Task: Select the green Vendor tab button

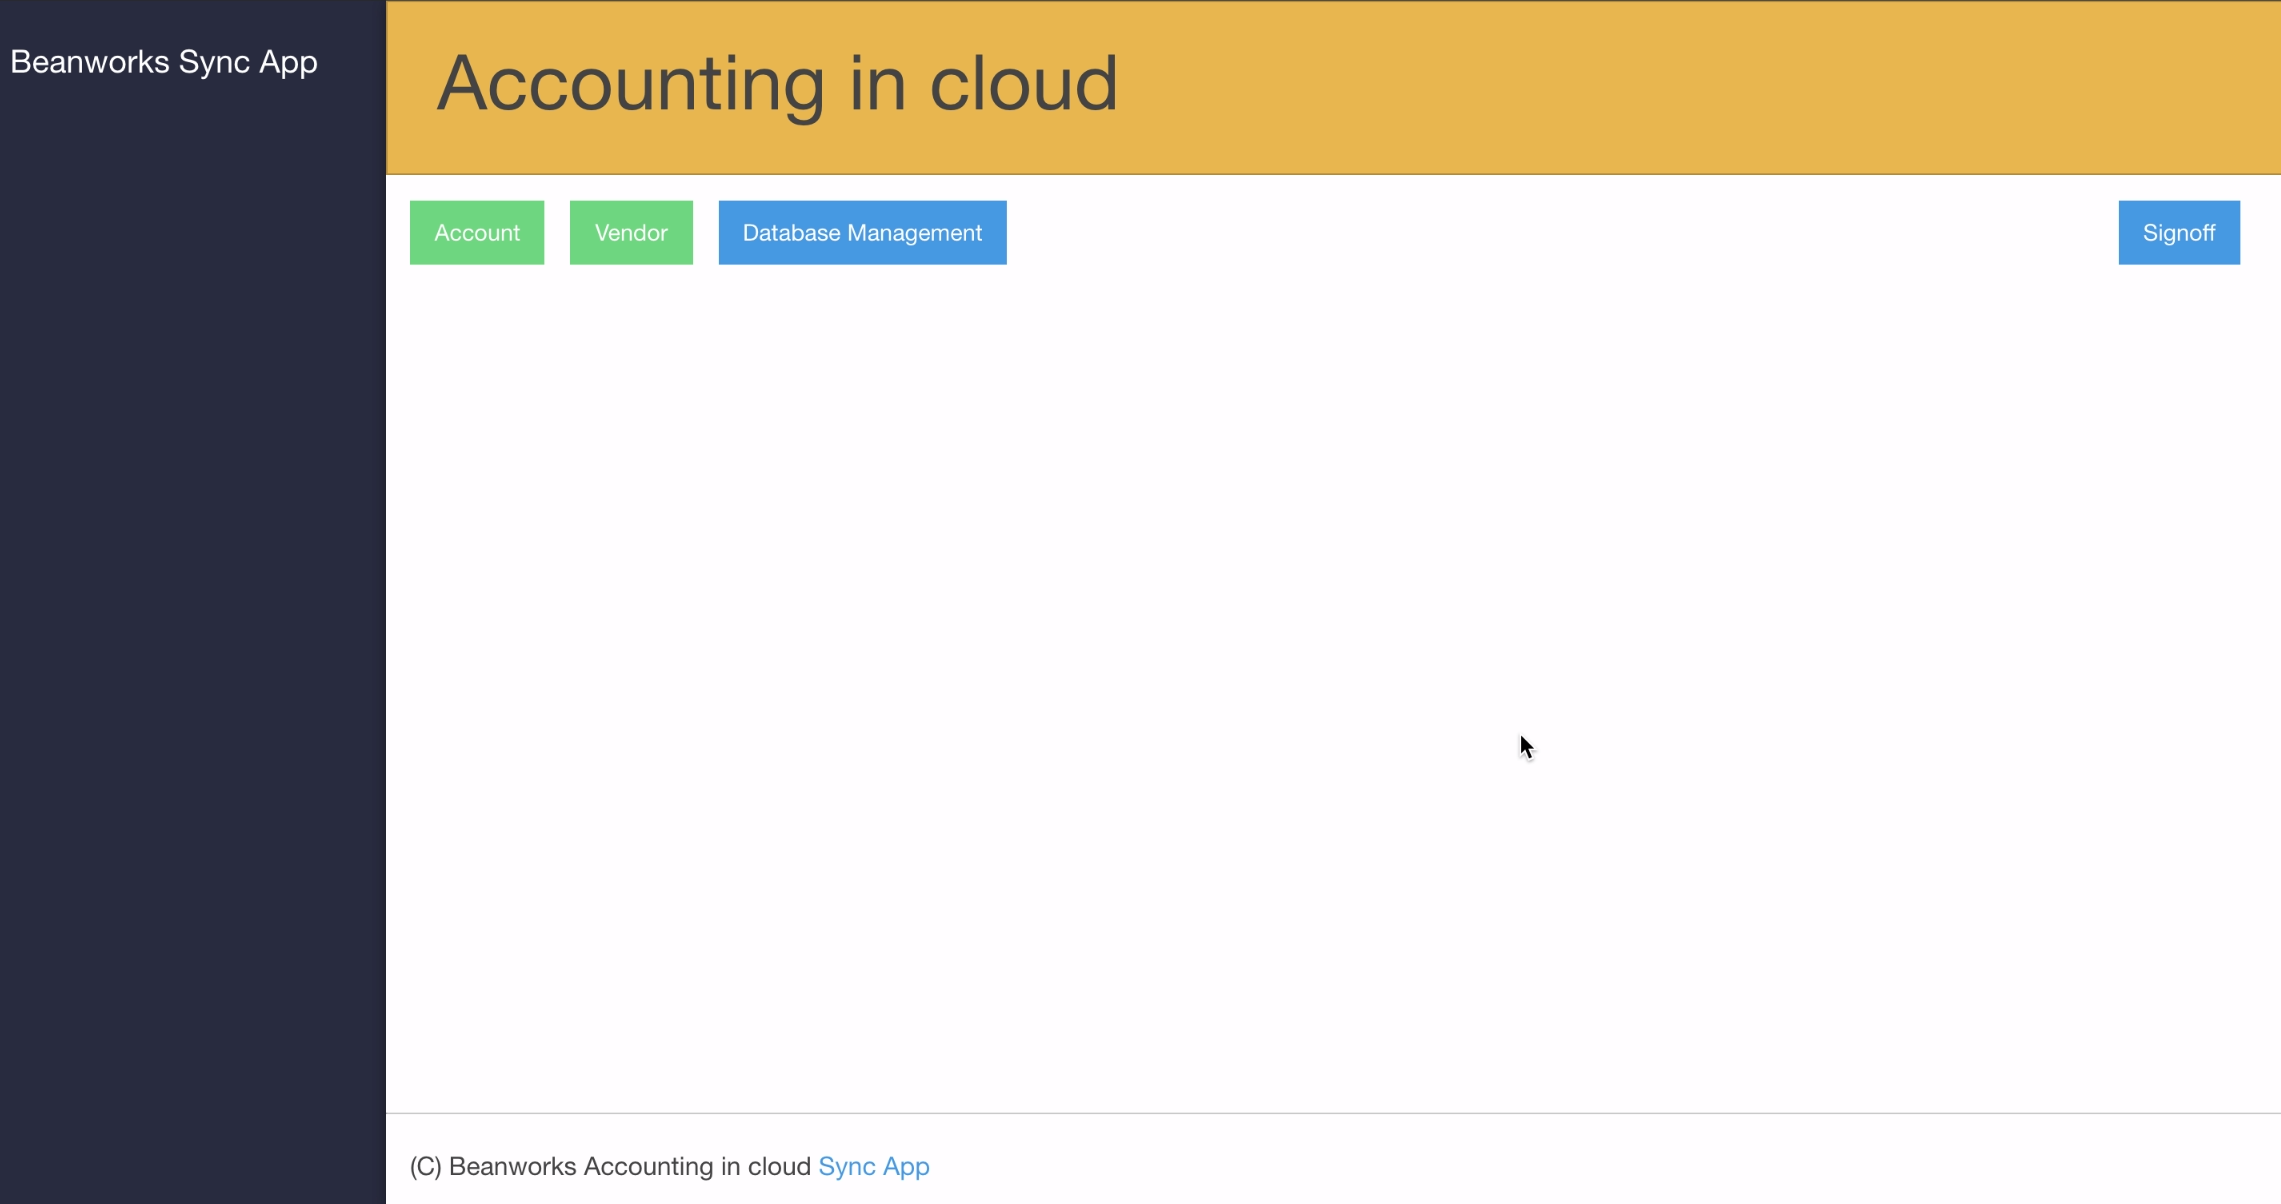Action: (631, 233)
